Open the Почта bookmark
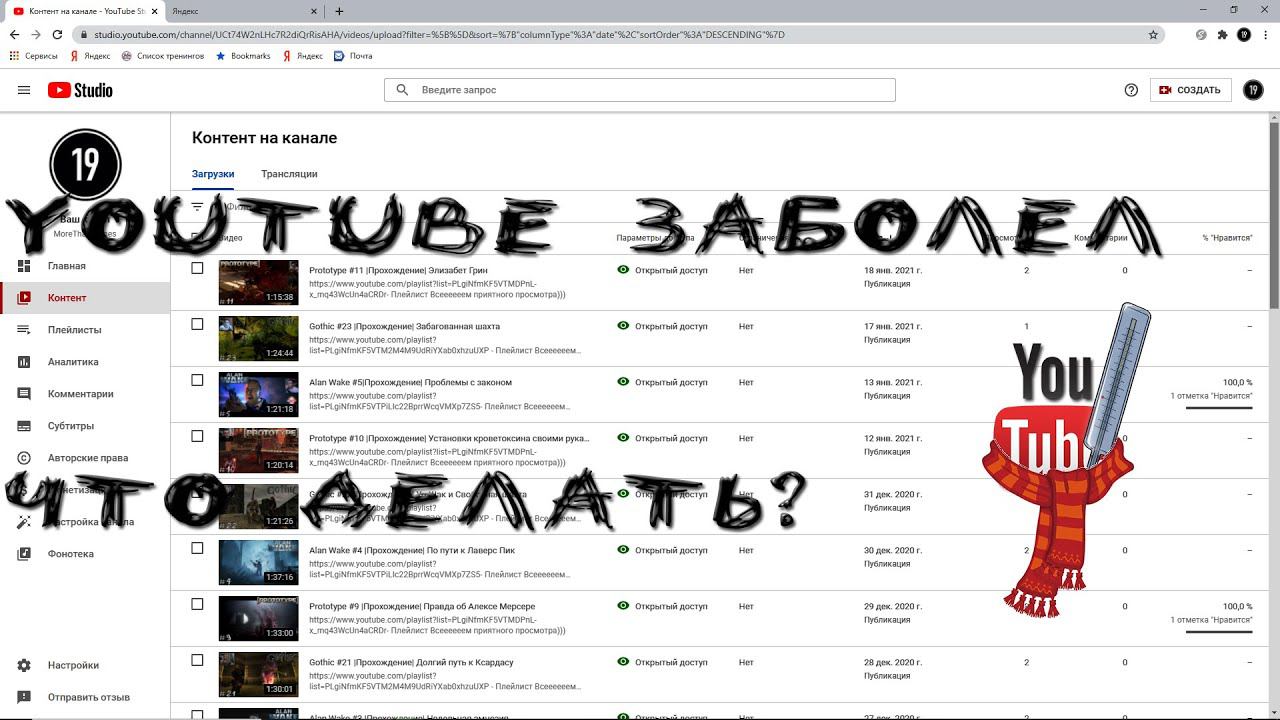1280x720 pixels. coord(353,56)
